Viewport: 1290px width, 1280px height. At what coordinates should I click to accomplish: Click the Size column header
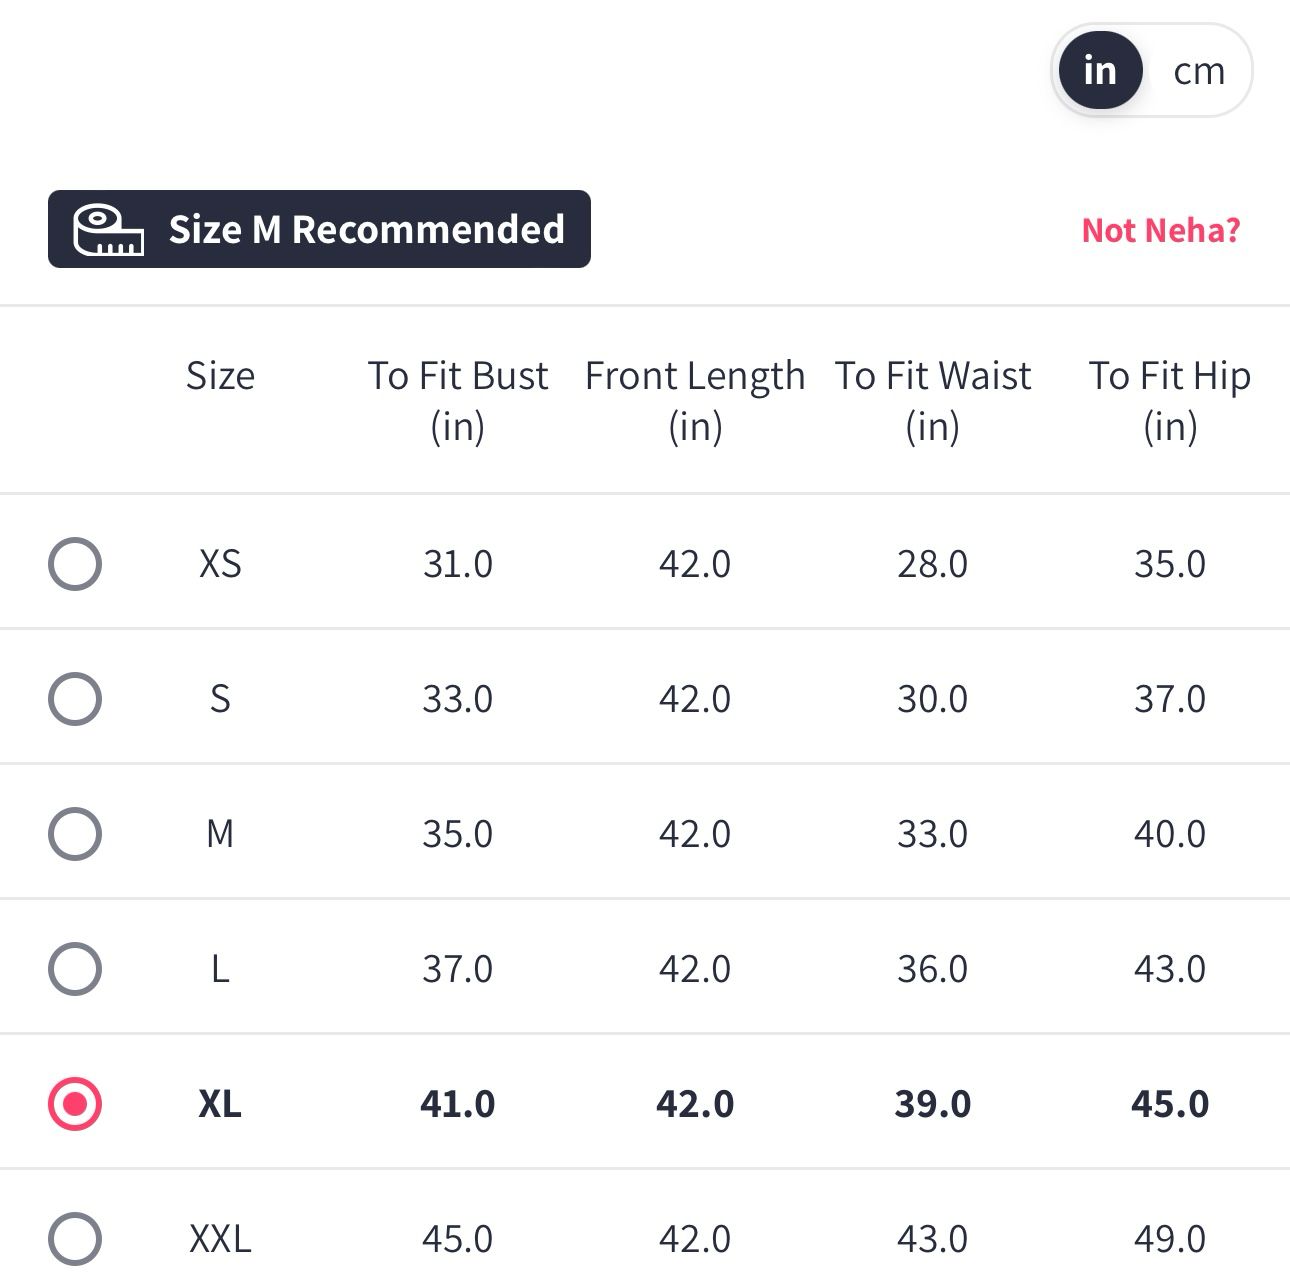(x=220, y=377)
